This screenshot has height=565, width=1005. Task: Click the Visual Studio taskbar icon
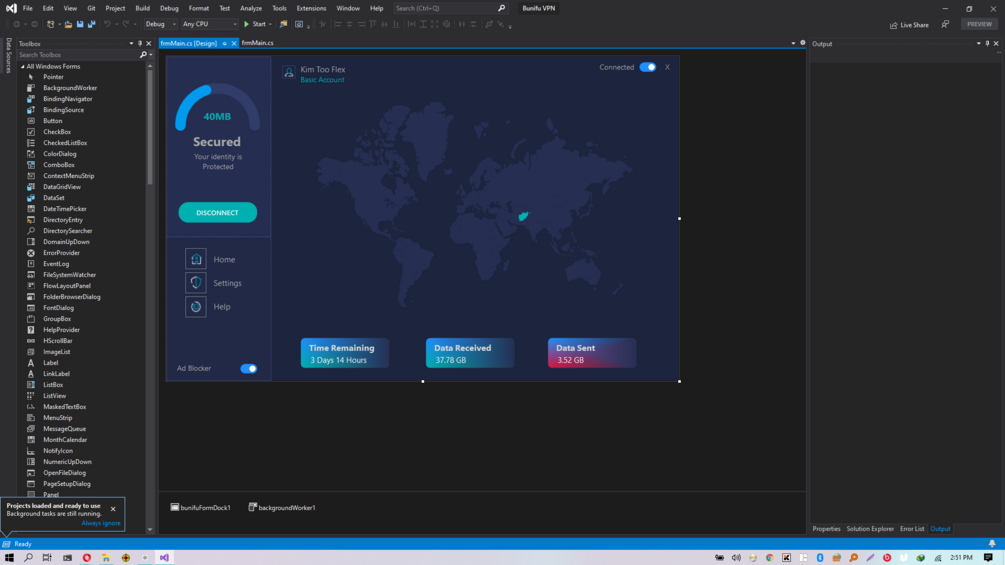[x=164, y=557]
